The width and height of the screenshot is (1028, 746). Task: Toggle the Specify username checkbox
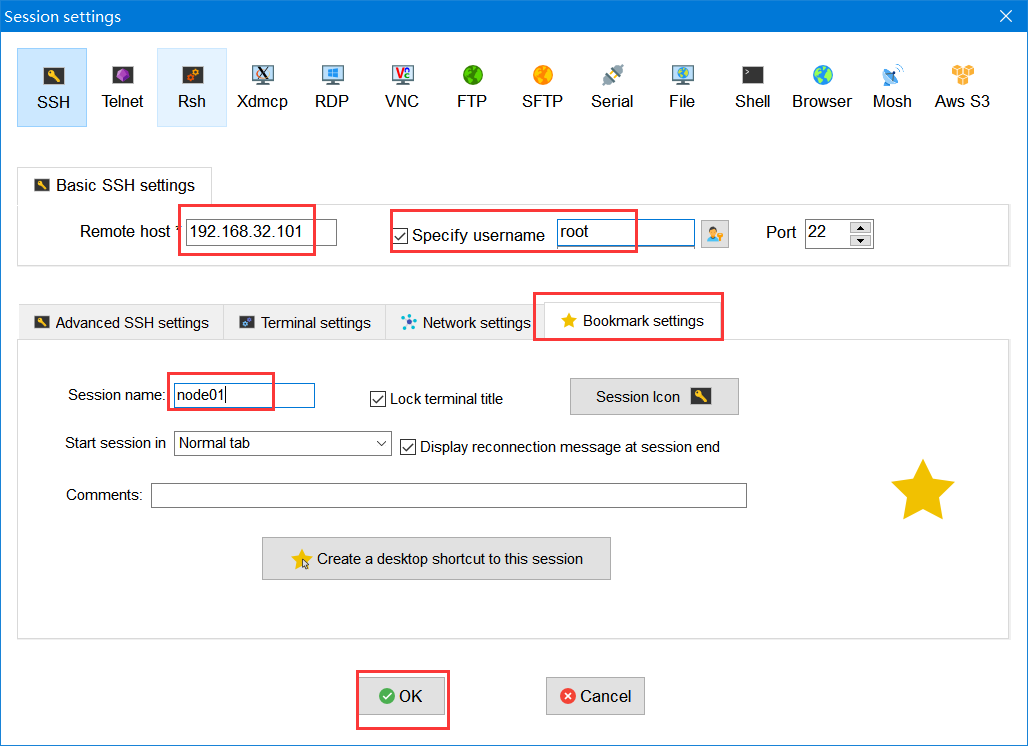401,236
